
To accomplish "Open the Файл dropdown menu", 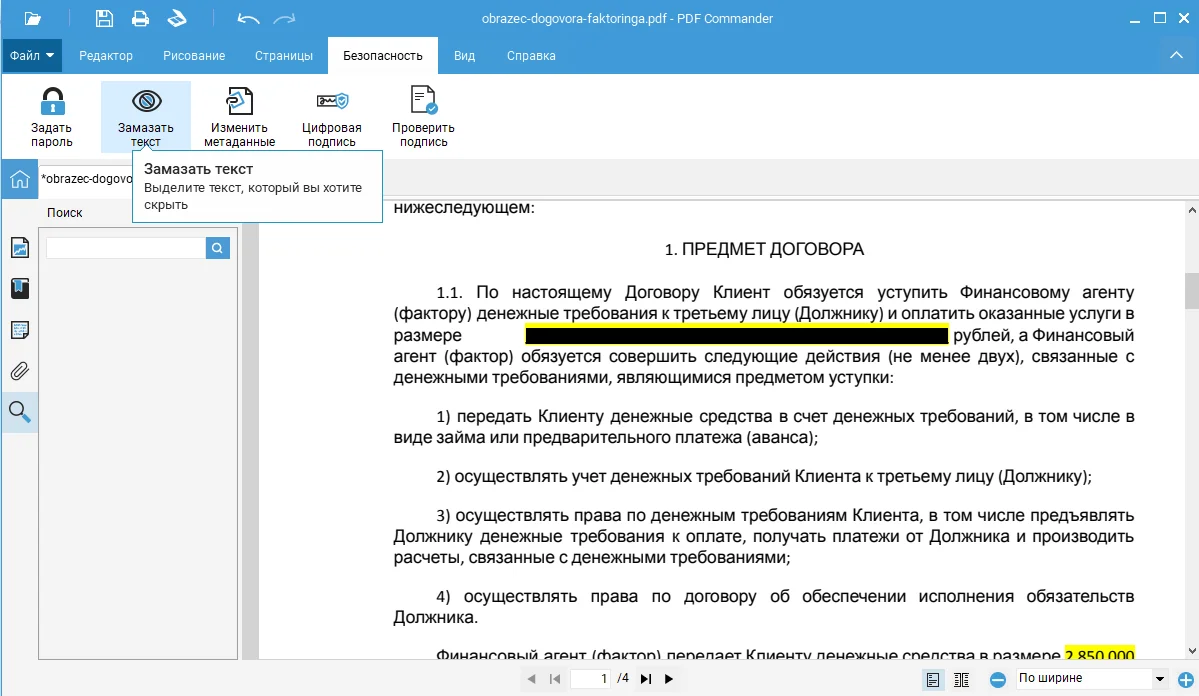I will pyautogui.click(x=32, y=56).
